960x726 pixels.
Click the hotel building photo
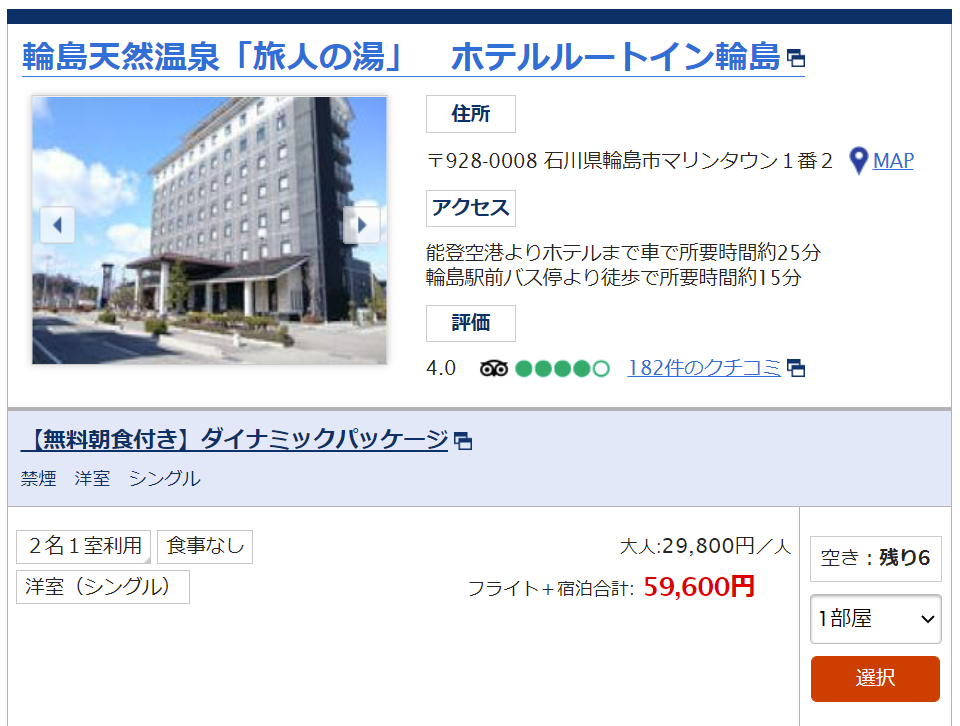coord(209,230)
